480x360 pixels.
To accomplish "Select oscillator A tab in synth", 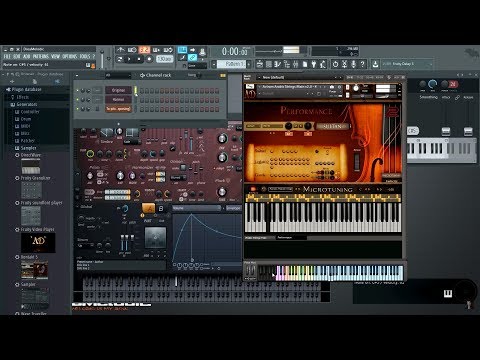I will point(148,208).
